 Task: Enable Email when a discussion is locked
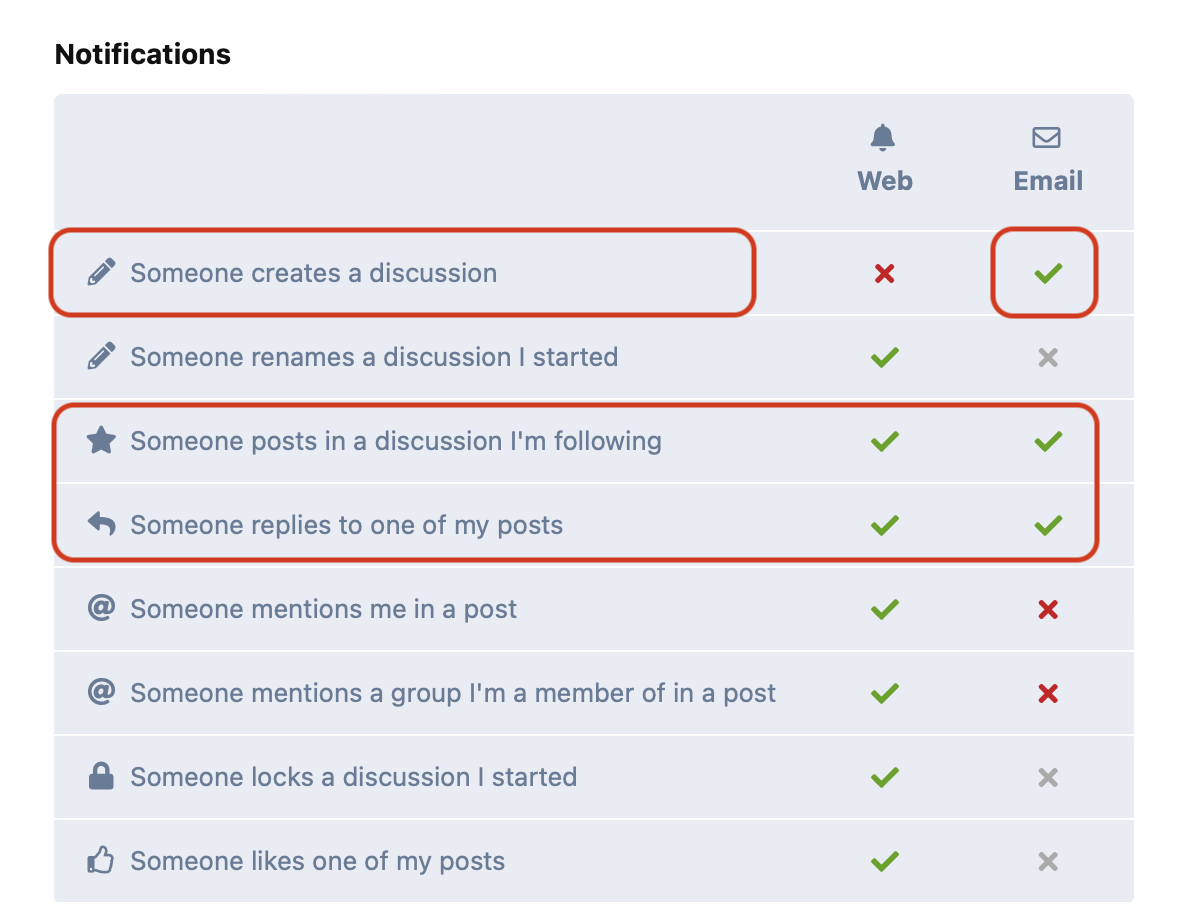coord(1048,777)
